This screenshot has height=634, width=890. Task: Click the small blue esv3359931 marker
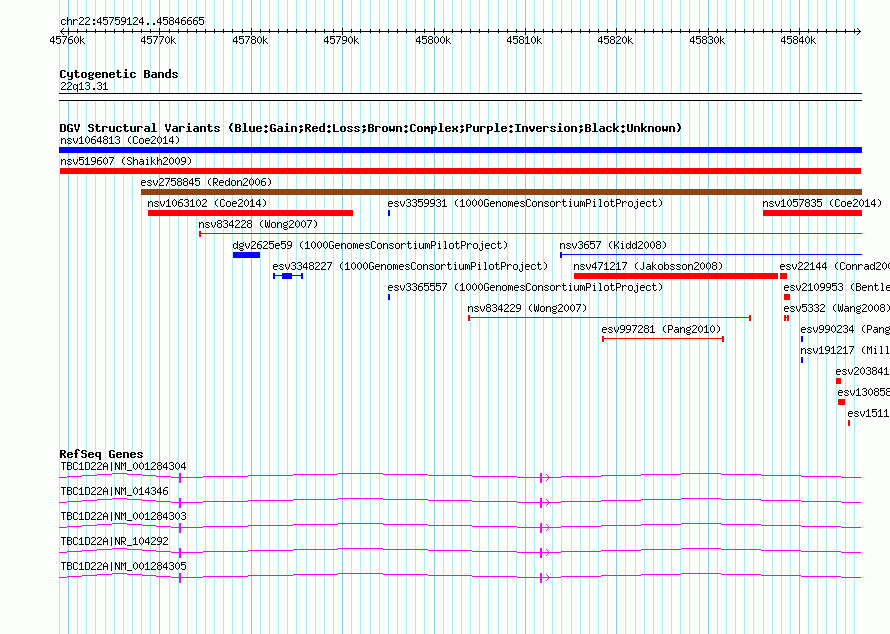389,213
